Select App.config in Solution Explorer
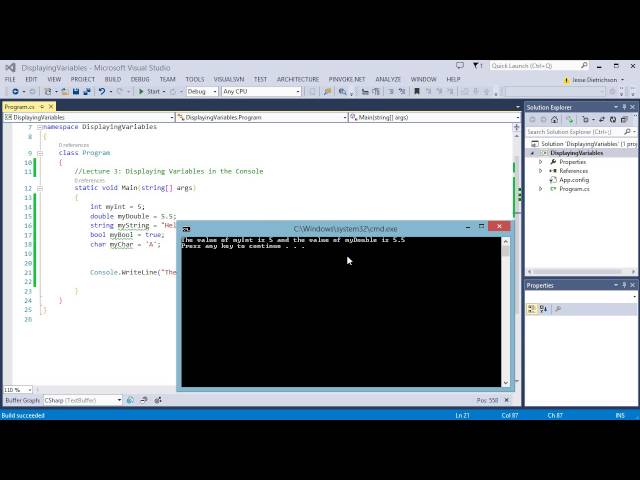Screen dimensions: 640x480 573,180
